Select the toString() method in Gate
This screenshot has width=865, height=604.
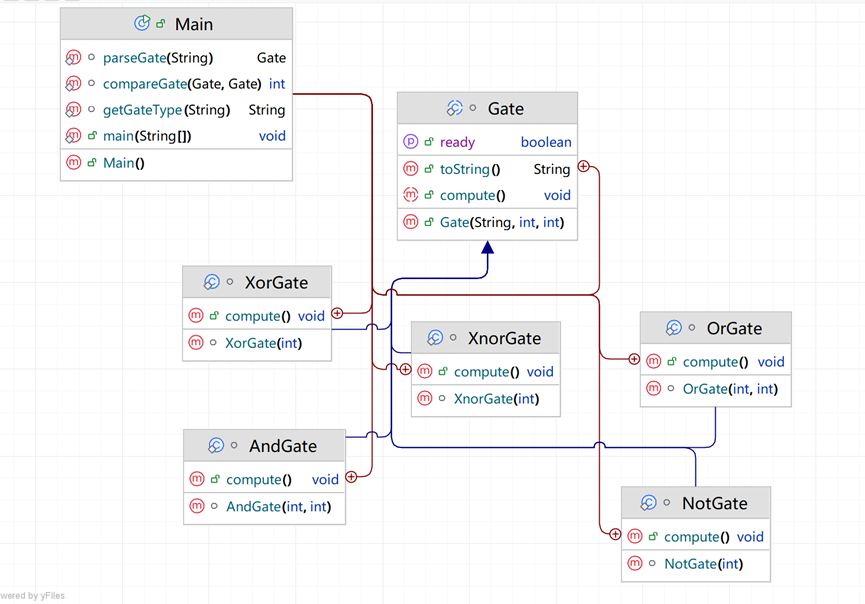[470, 169]
